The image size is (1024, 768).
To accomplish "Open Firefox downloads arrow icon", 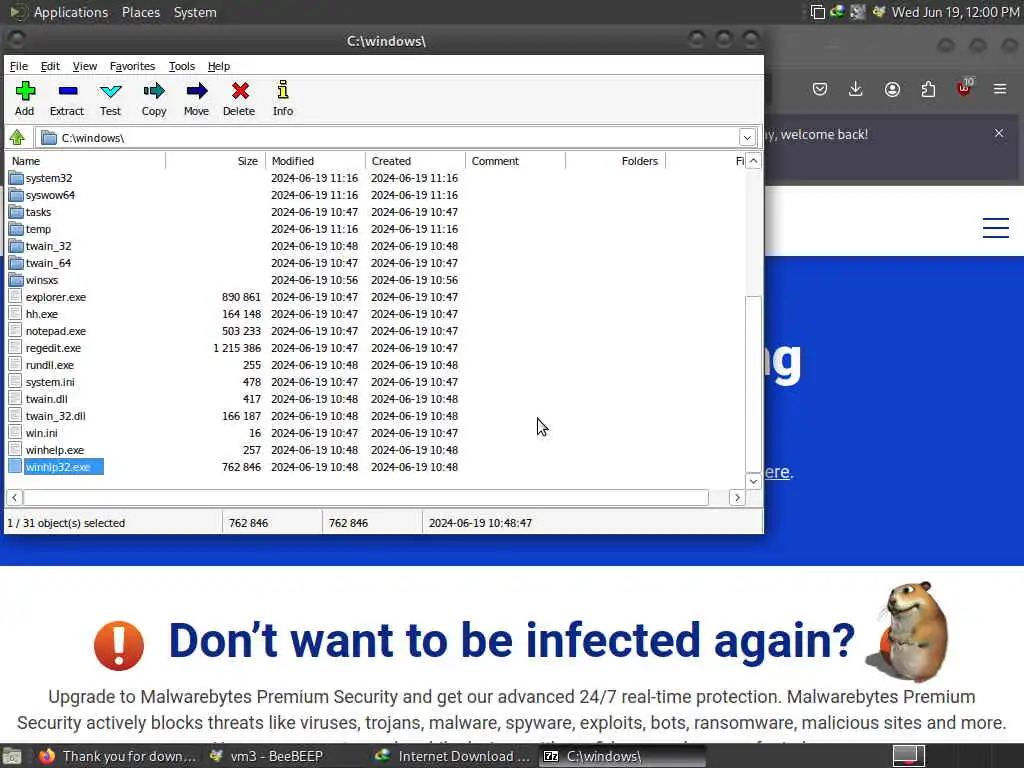I will pos(856,89).
